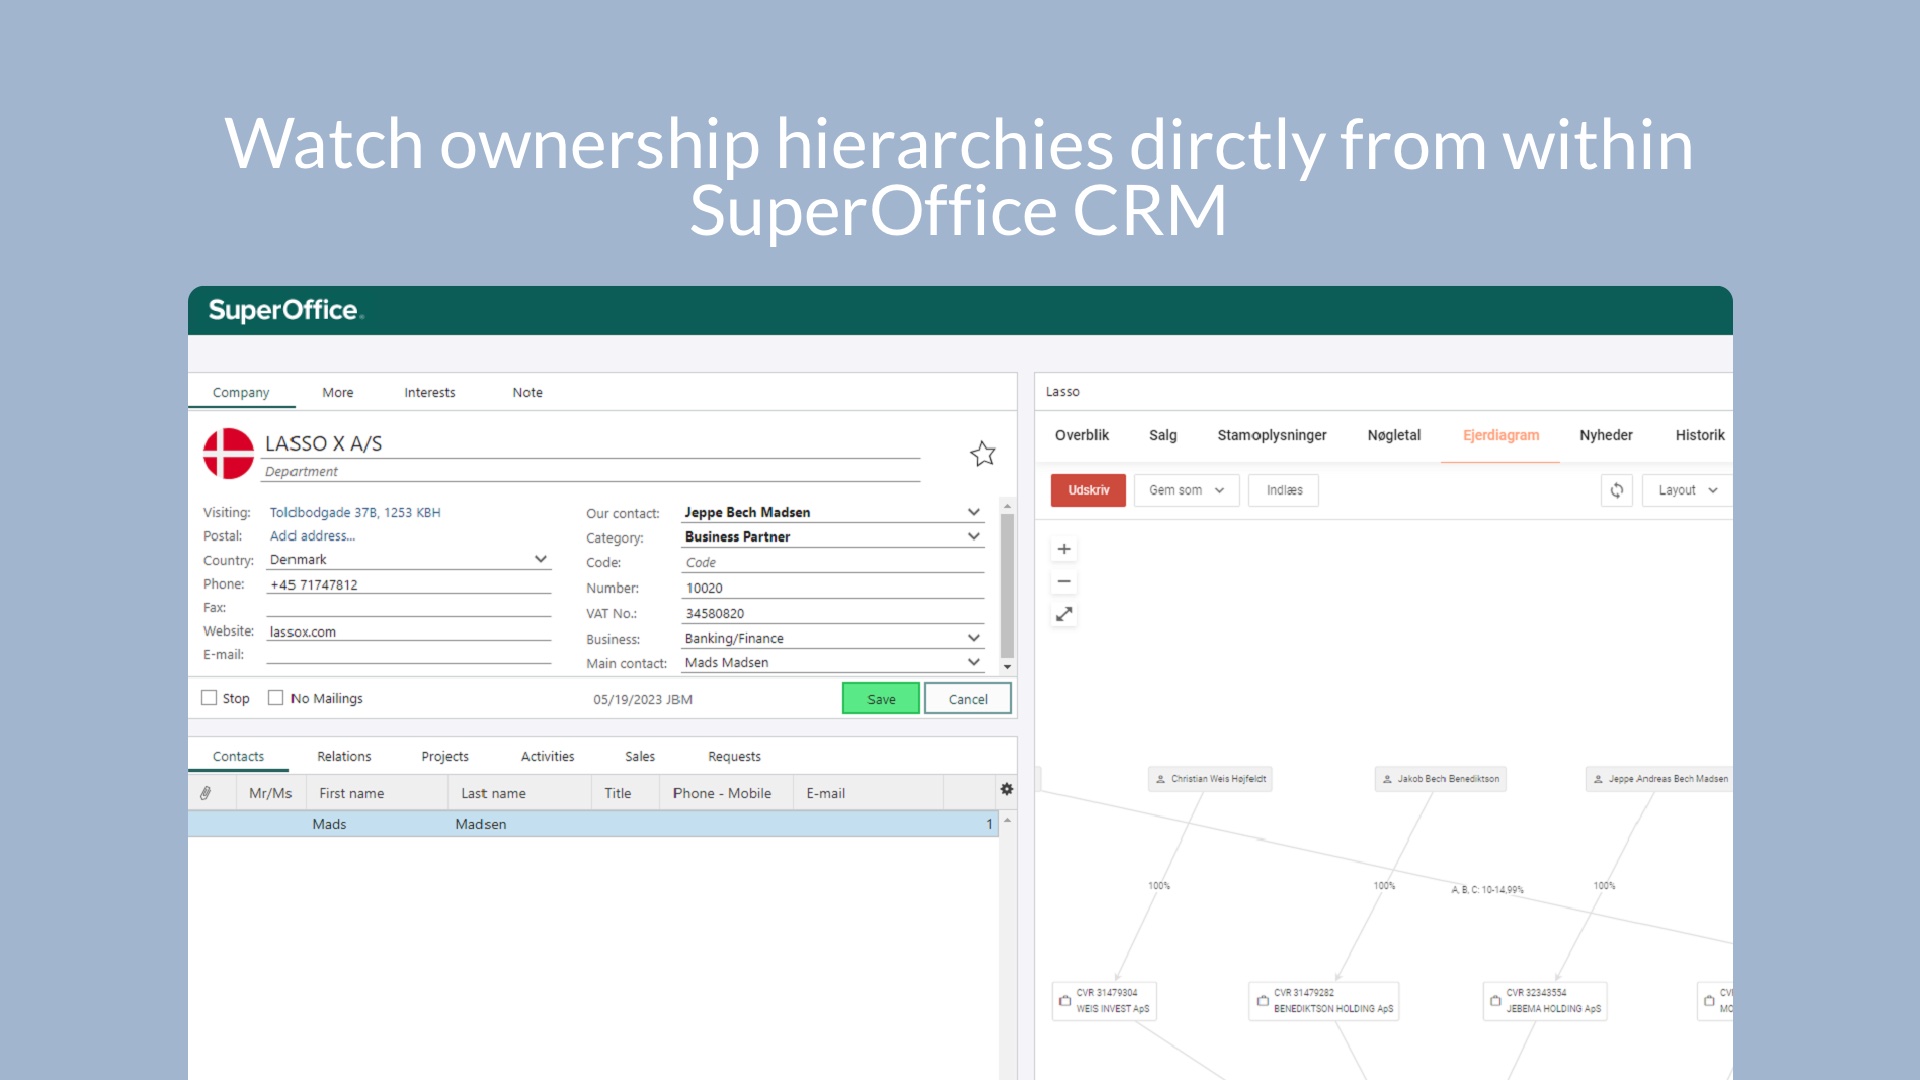Select Jakob Bech Benediktson person node

click(1440, 779)
